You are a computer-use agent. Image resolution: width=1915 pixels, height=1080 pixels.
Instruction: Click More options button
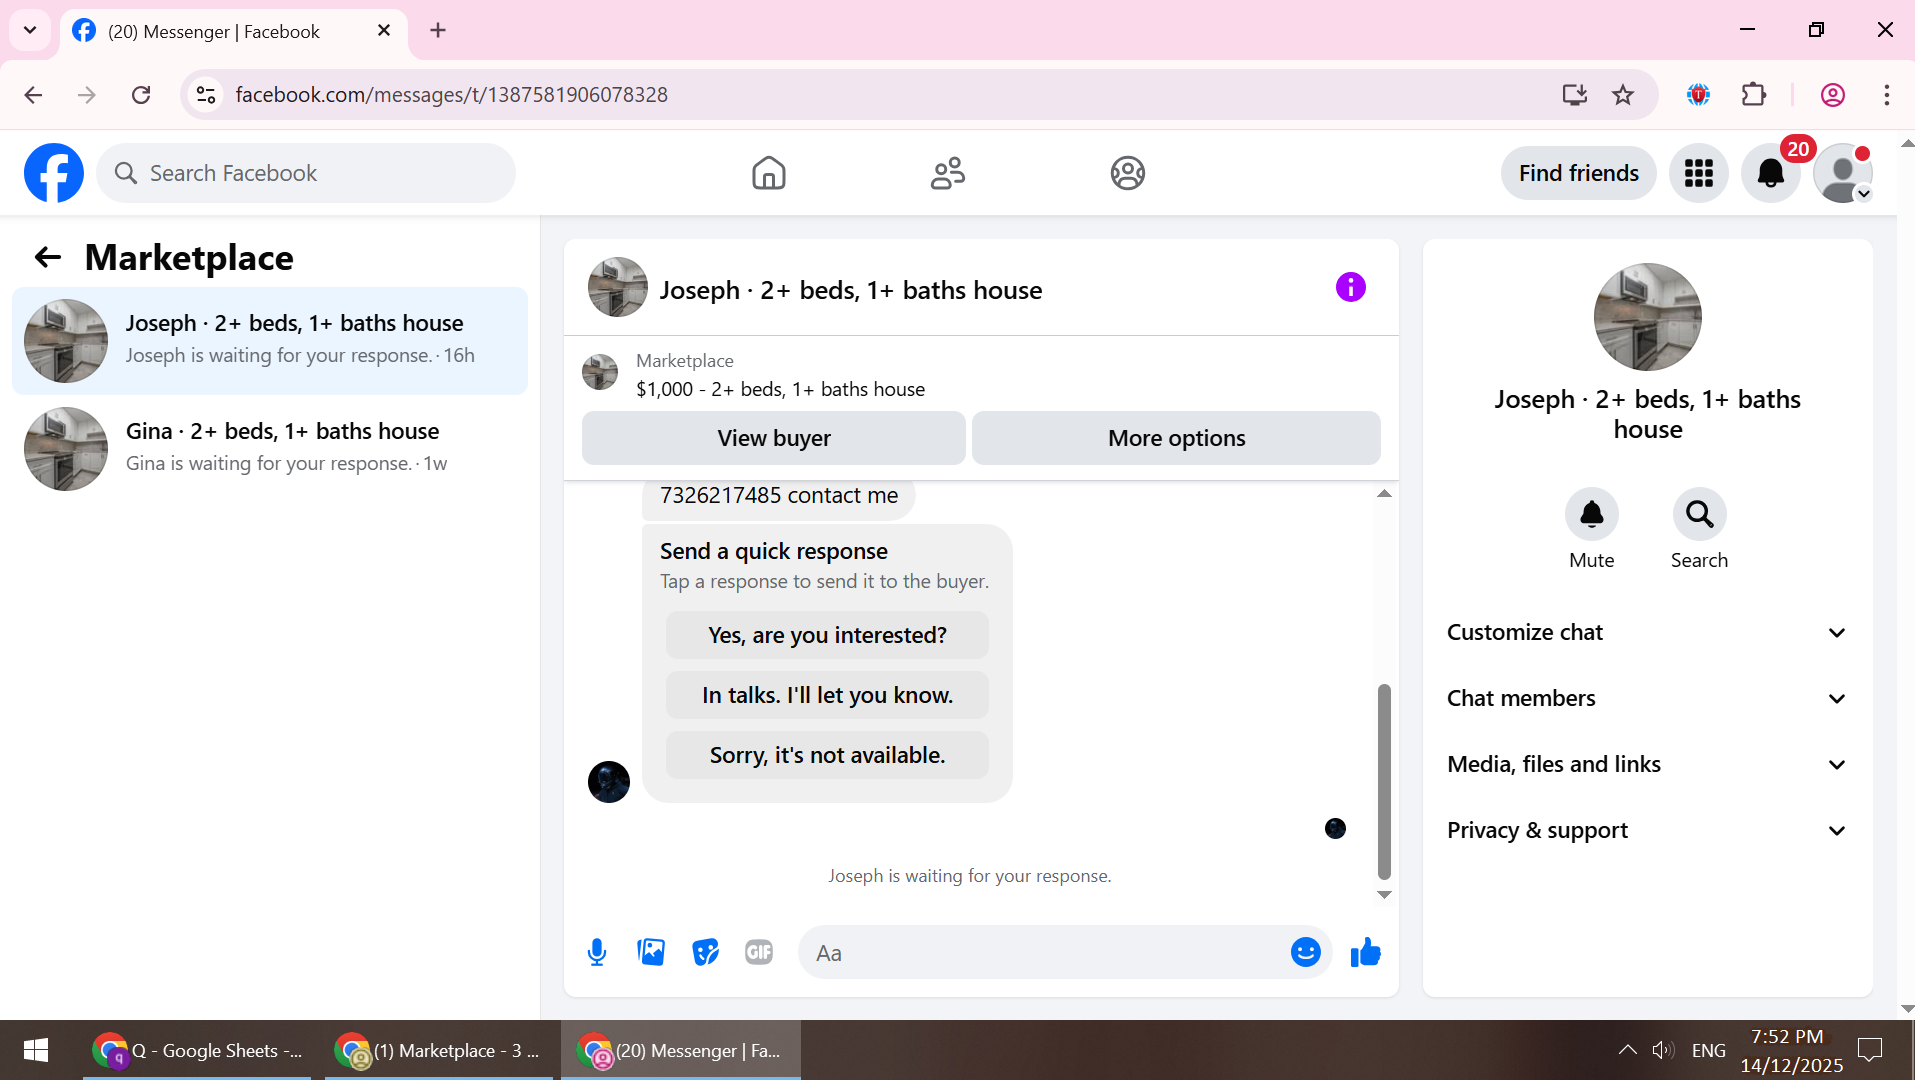point(1176,438)
